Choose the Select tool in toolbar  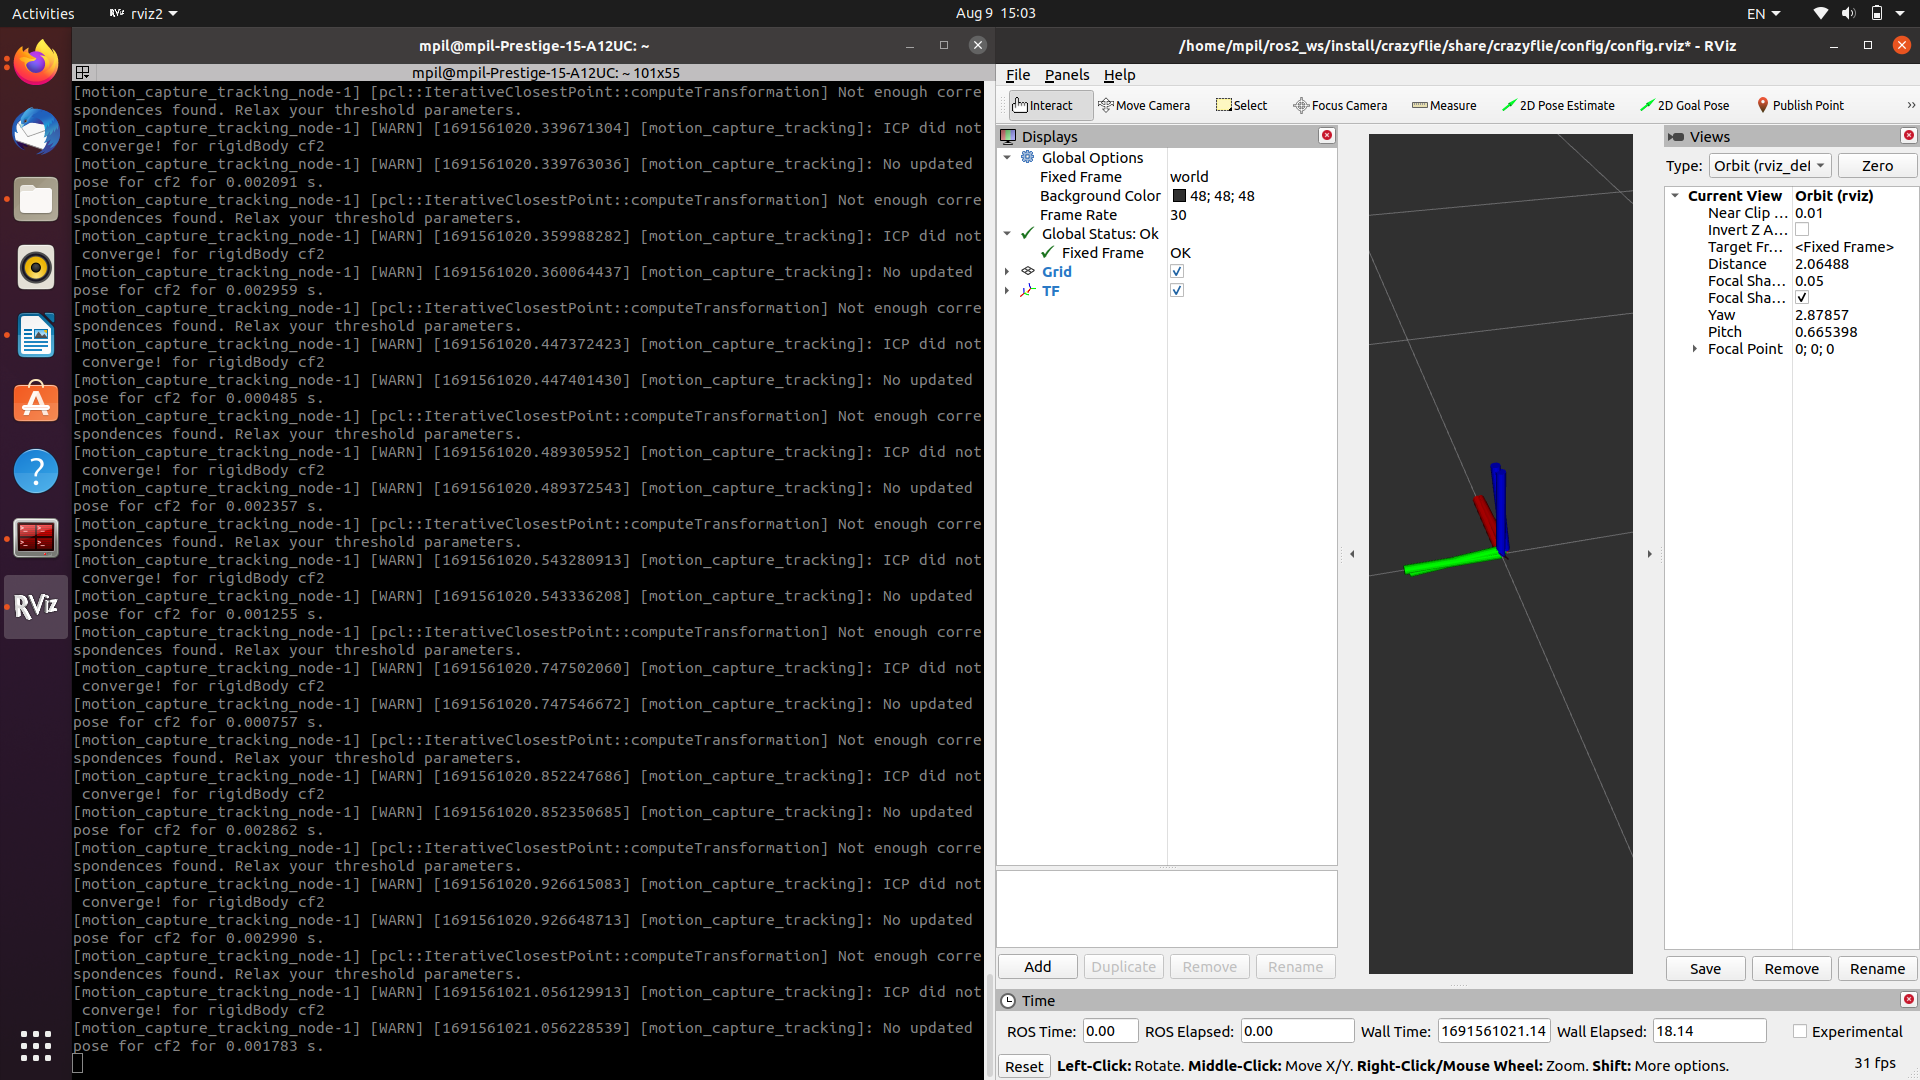(x=1241, y=105)
